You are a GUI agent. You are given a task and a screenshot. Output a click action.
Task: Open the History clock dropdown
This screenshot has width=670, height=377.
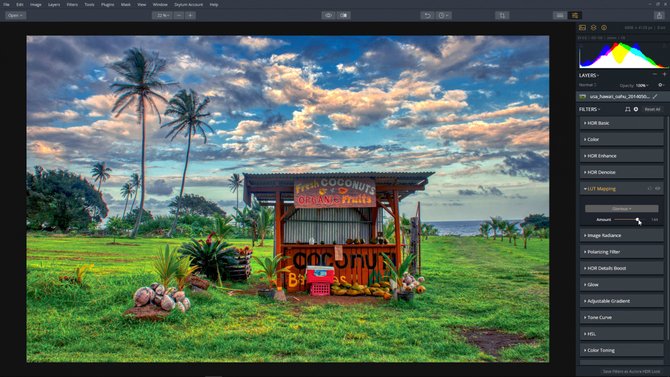click(443, 15)
